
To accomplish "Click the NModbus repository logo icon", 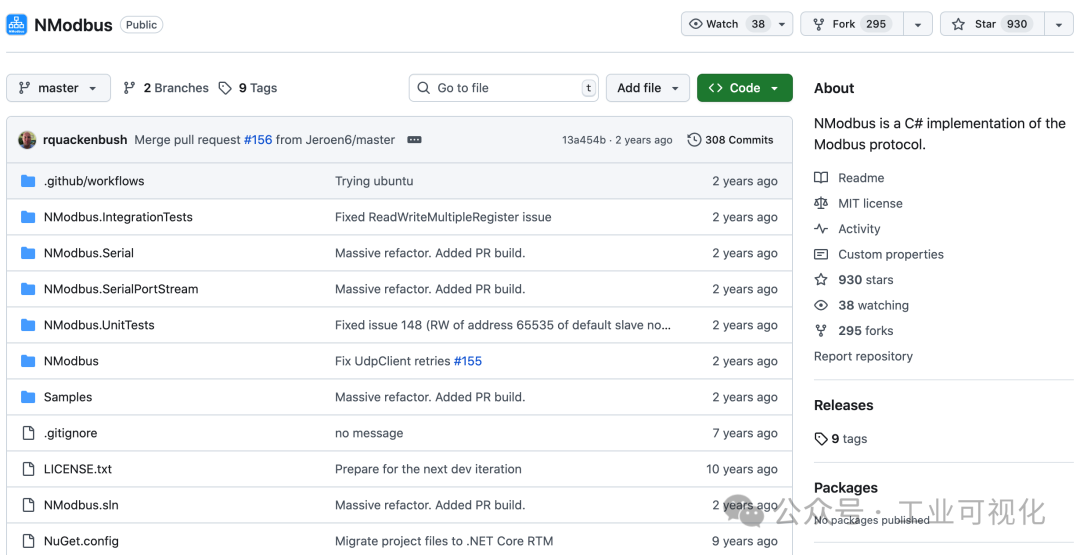I will [17, 25].
